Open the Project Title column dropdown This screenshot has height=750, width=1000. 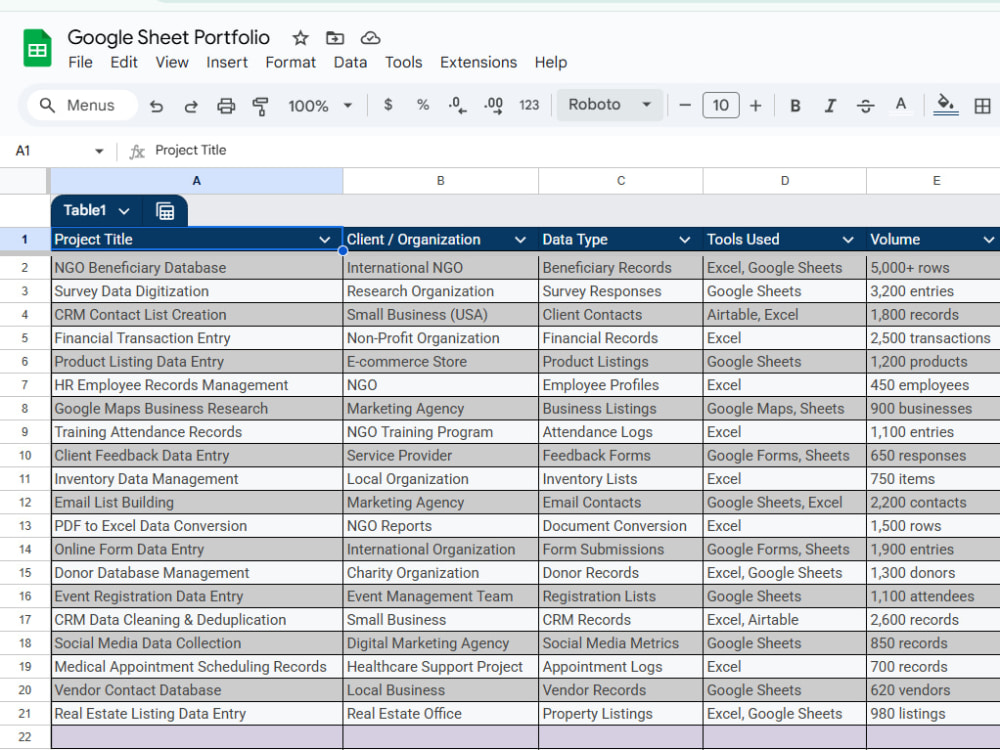pos(325,240)
